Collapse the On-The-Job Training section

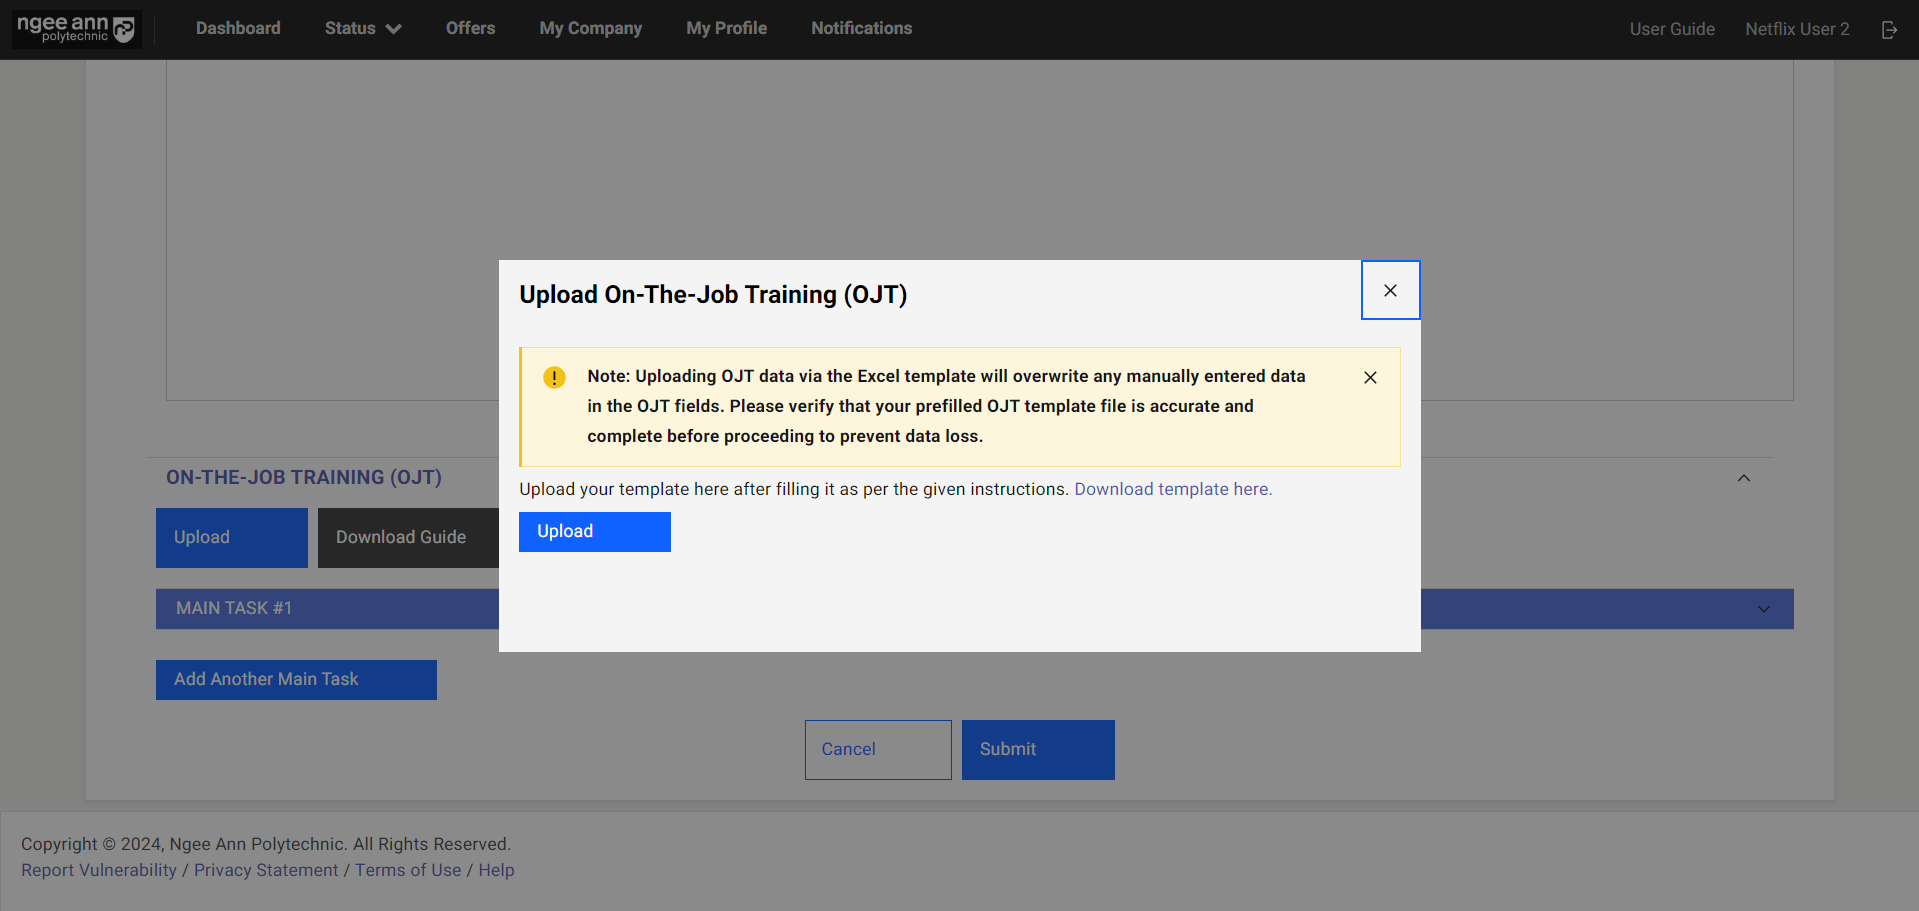click(1743, 478)
